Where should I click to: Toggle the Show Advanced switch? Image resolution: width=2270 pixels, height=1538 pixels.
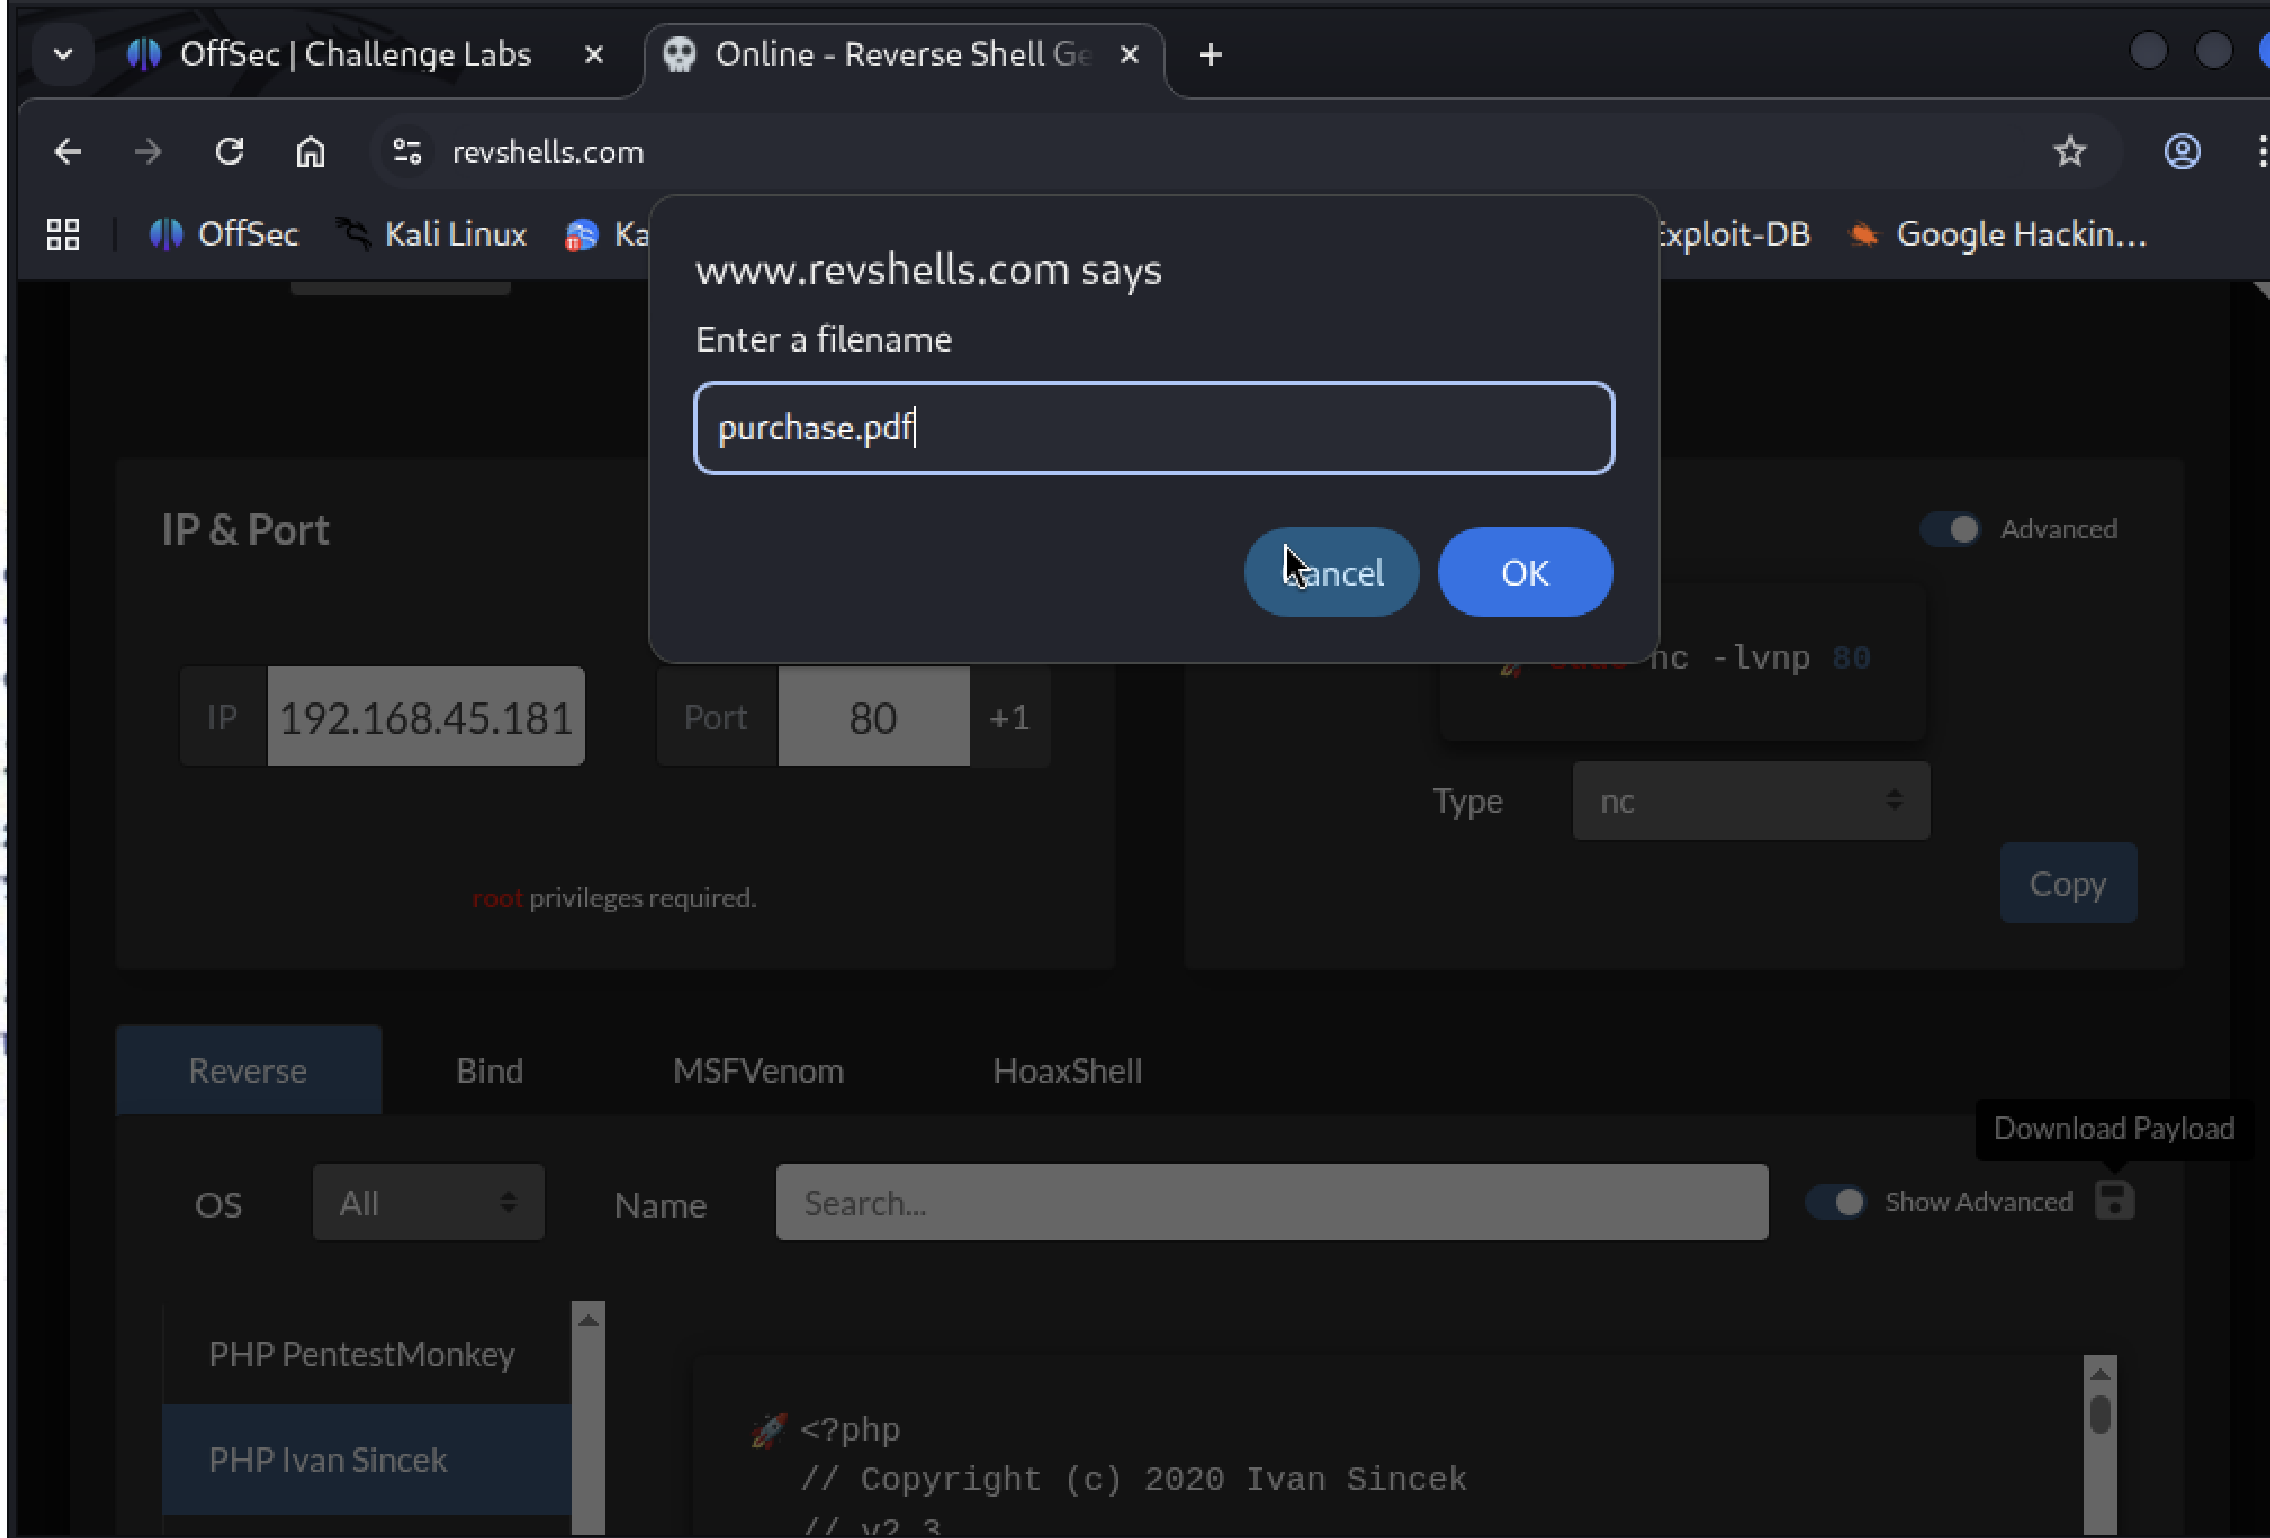pyautogui.click(x=1836, y=1201)
